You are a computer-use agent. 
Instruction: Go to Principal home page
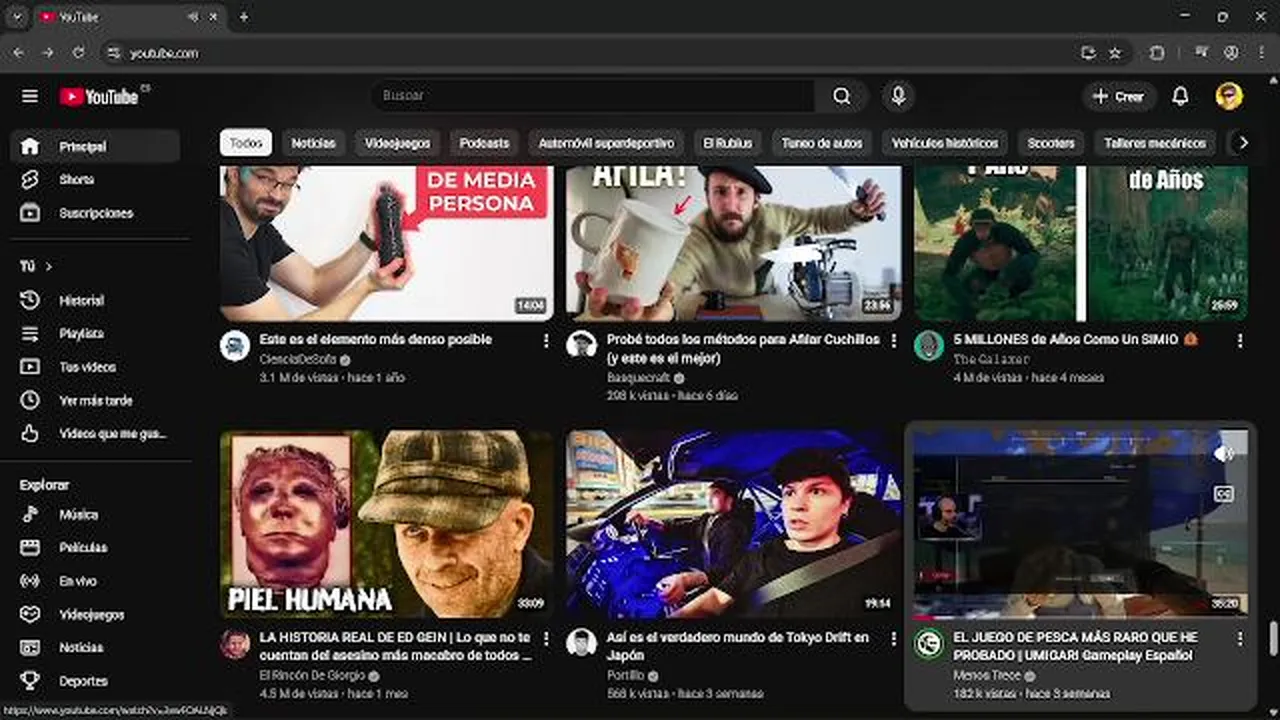95,146
